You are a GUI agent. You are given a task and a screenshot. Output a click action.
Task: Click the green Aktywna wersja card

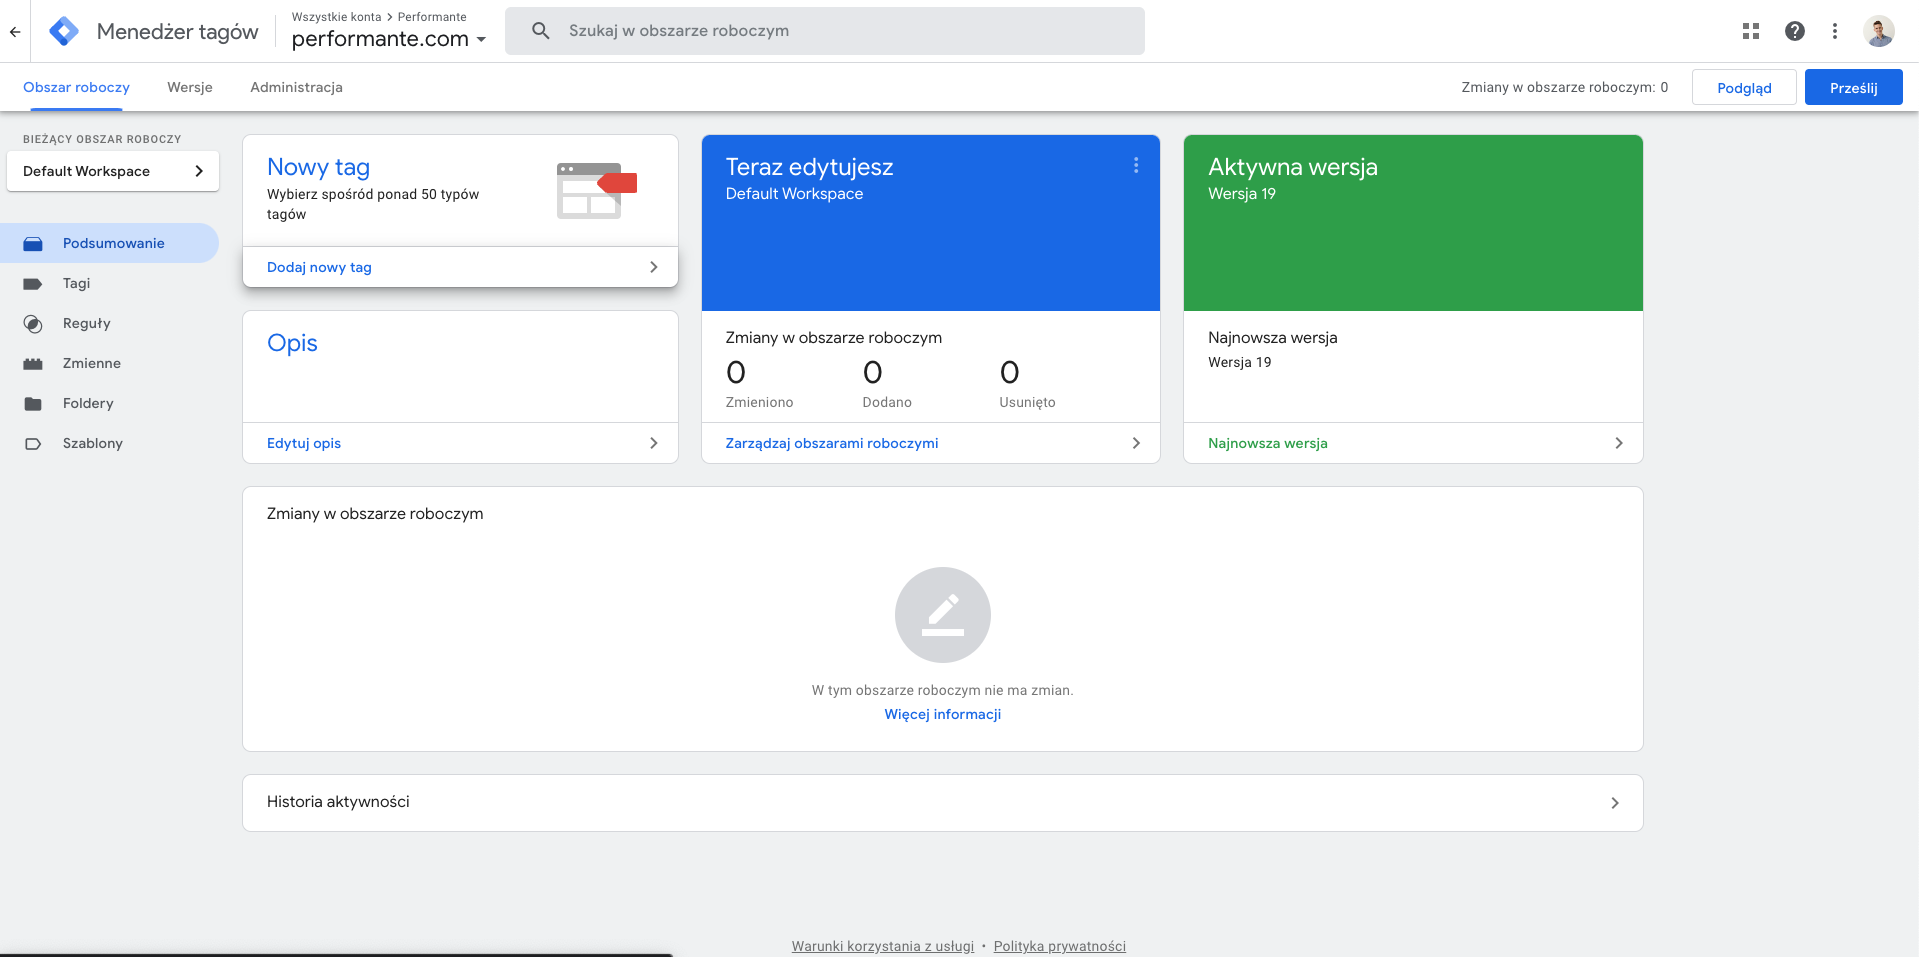pyautogui.click(x=1413, y=223)
